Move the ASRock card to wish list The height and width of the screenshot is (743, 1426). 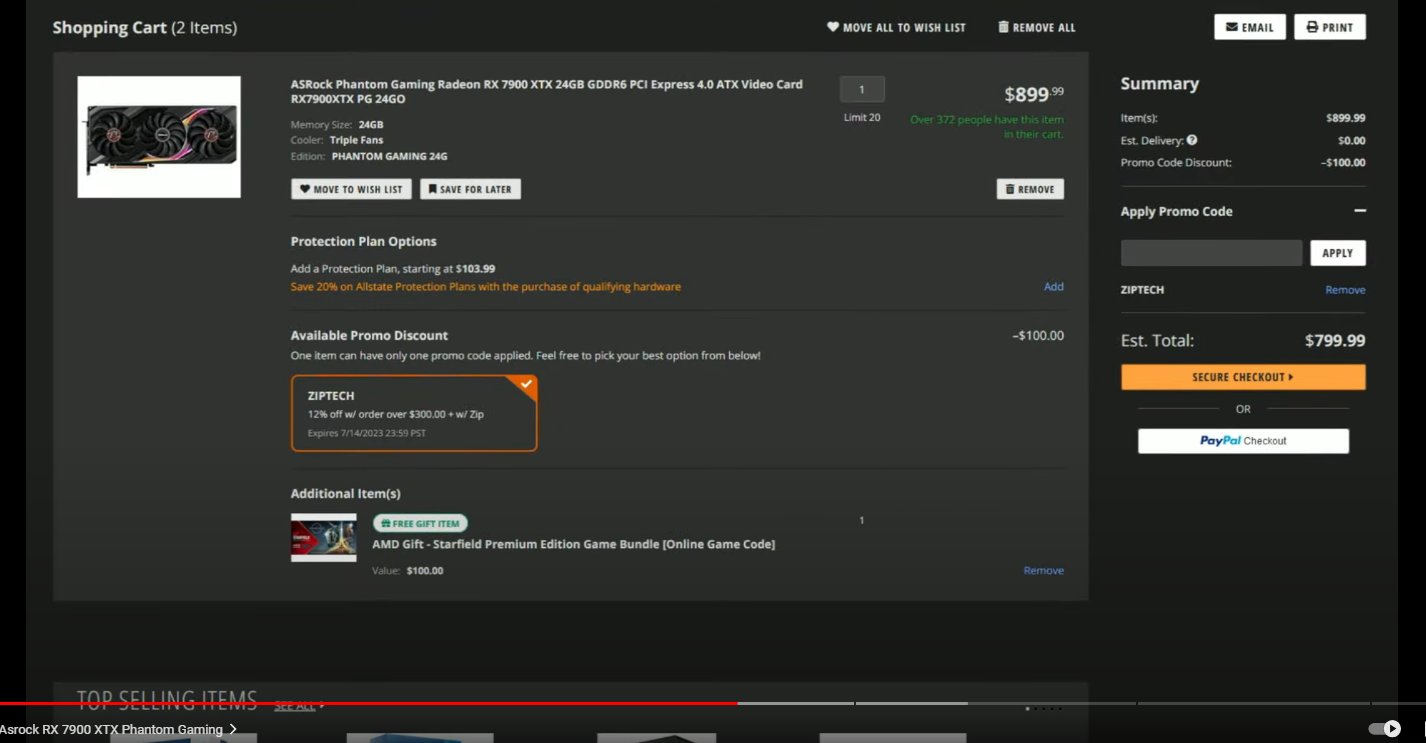pyautogui.click(x=351, y=189)
